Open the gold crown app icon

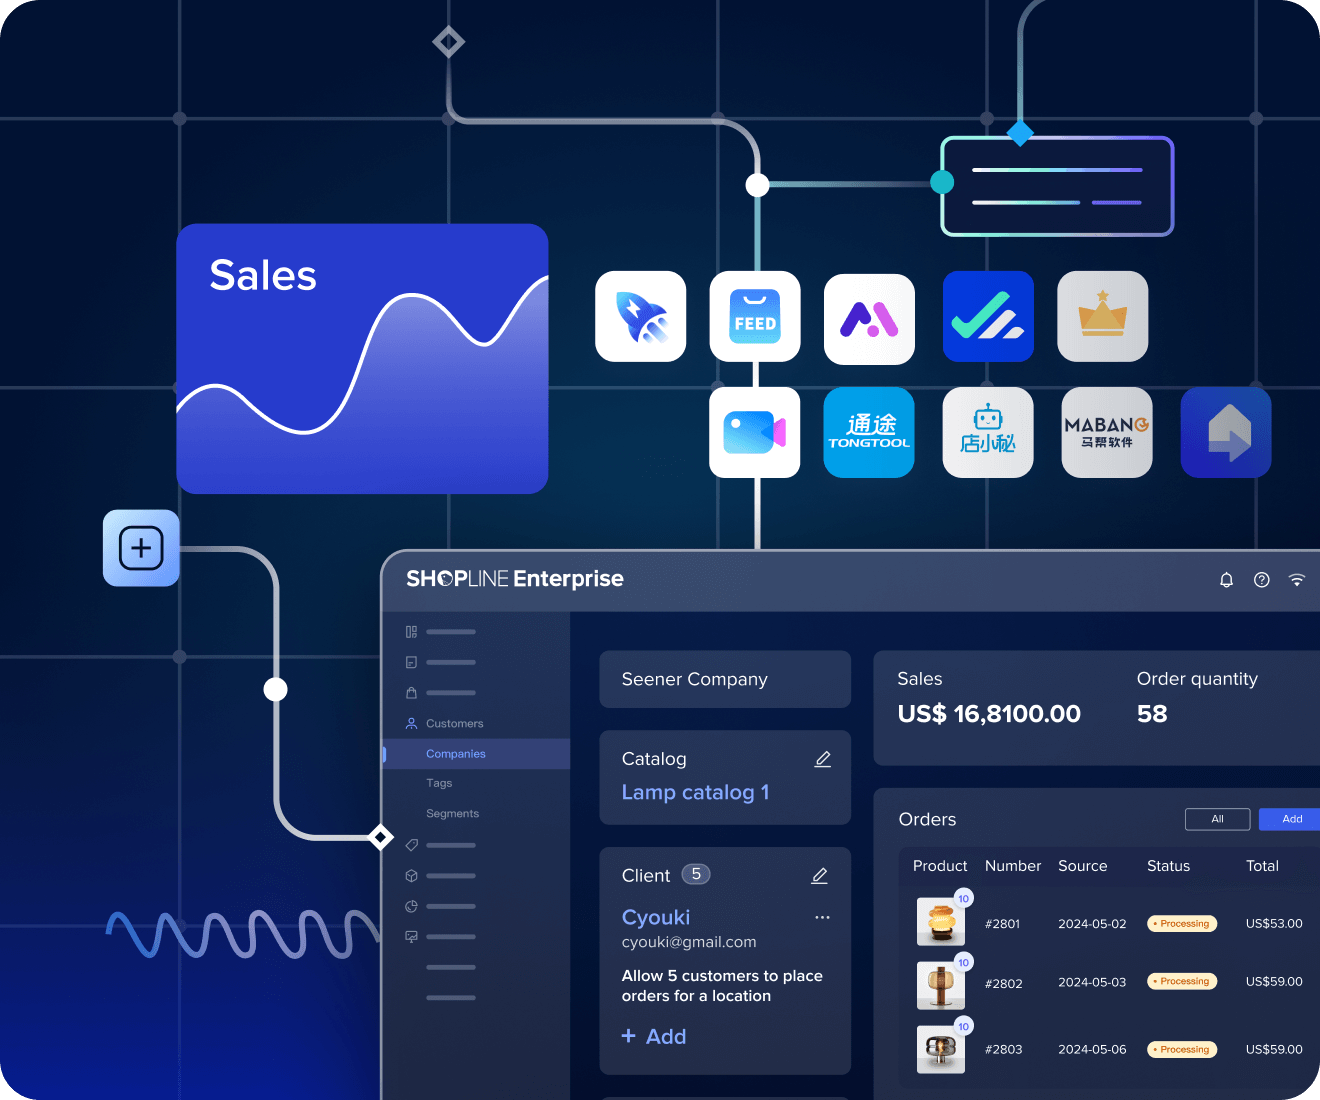1103,316
